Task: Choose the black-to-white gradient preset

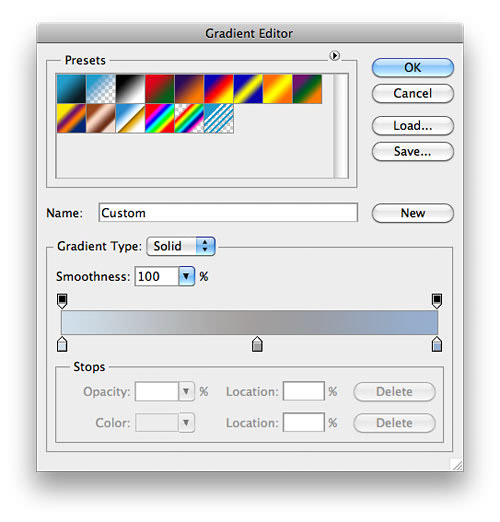Action: (130, 89)
